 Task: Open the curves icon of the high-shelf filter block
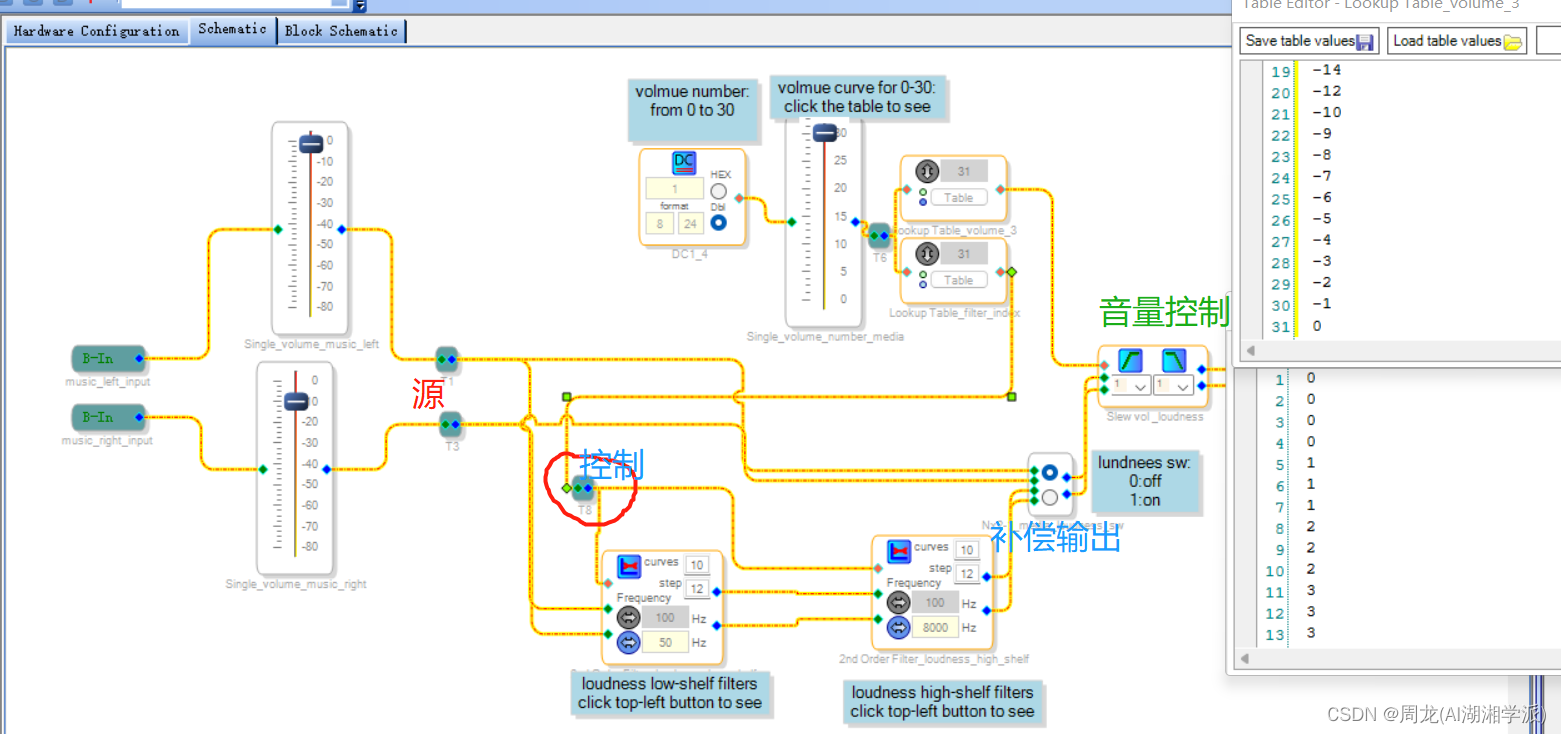(899, 551)
